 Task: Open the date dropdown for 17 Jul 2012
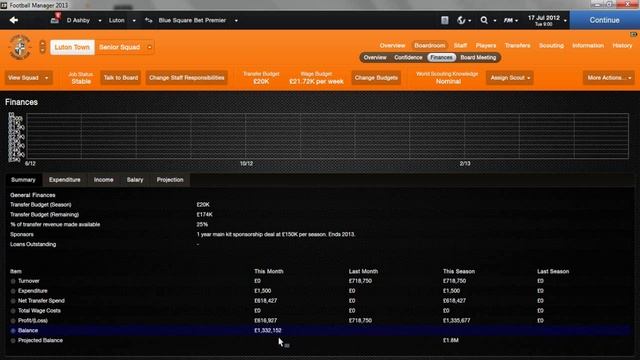pos(565,20)
